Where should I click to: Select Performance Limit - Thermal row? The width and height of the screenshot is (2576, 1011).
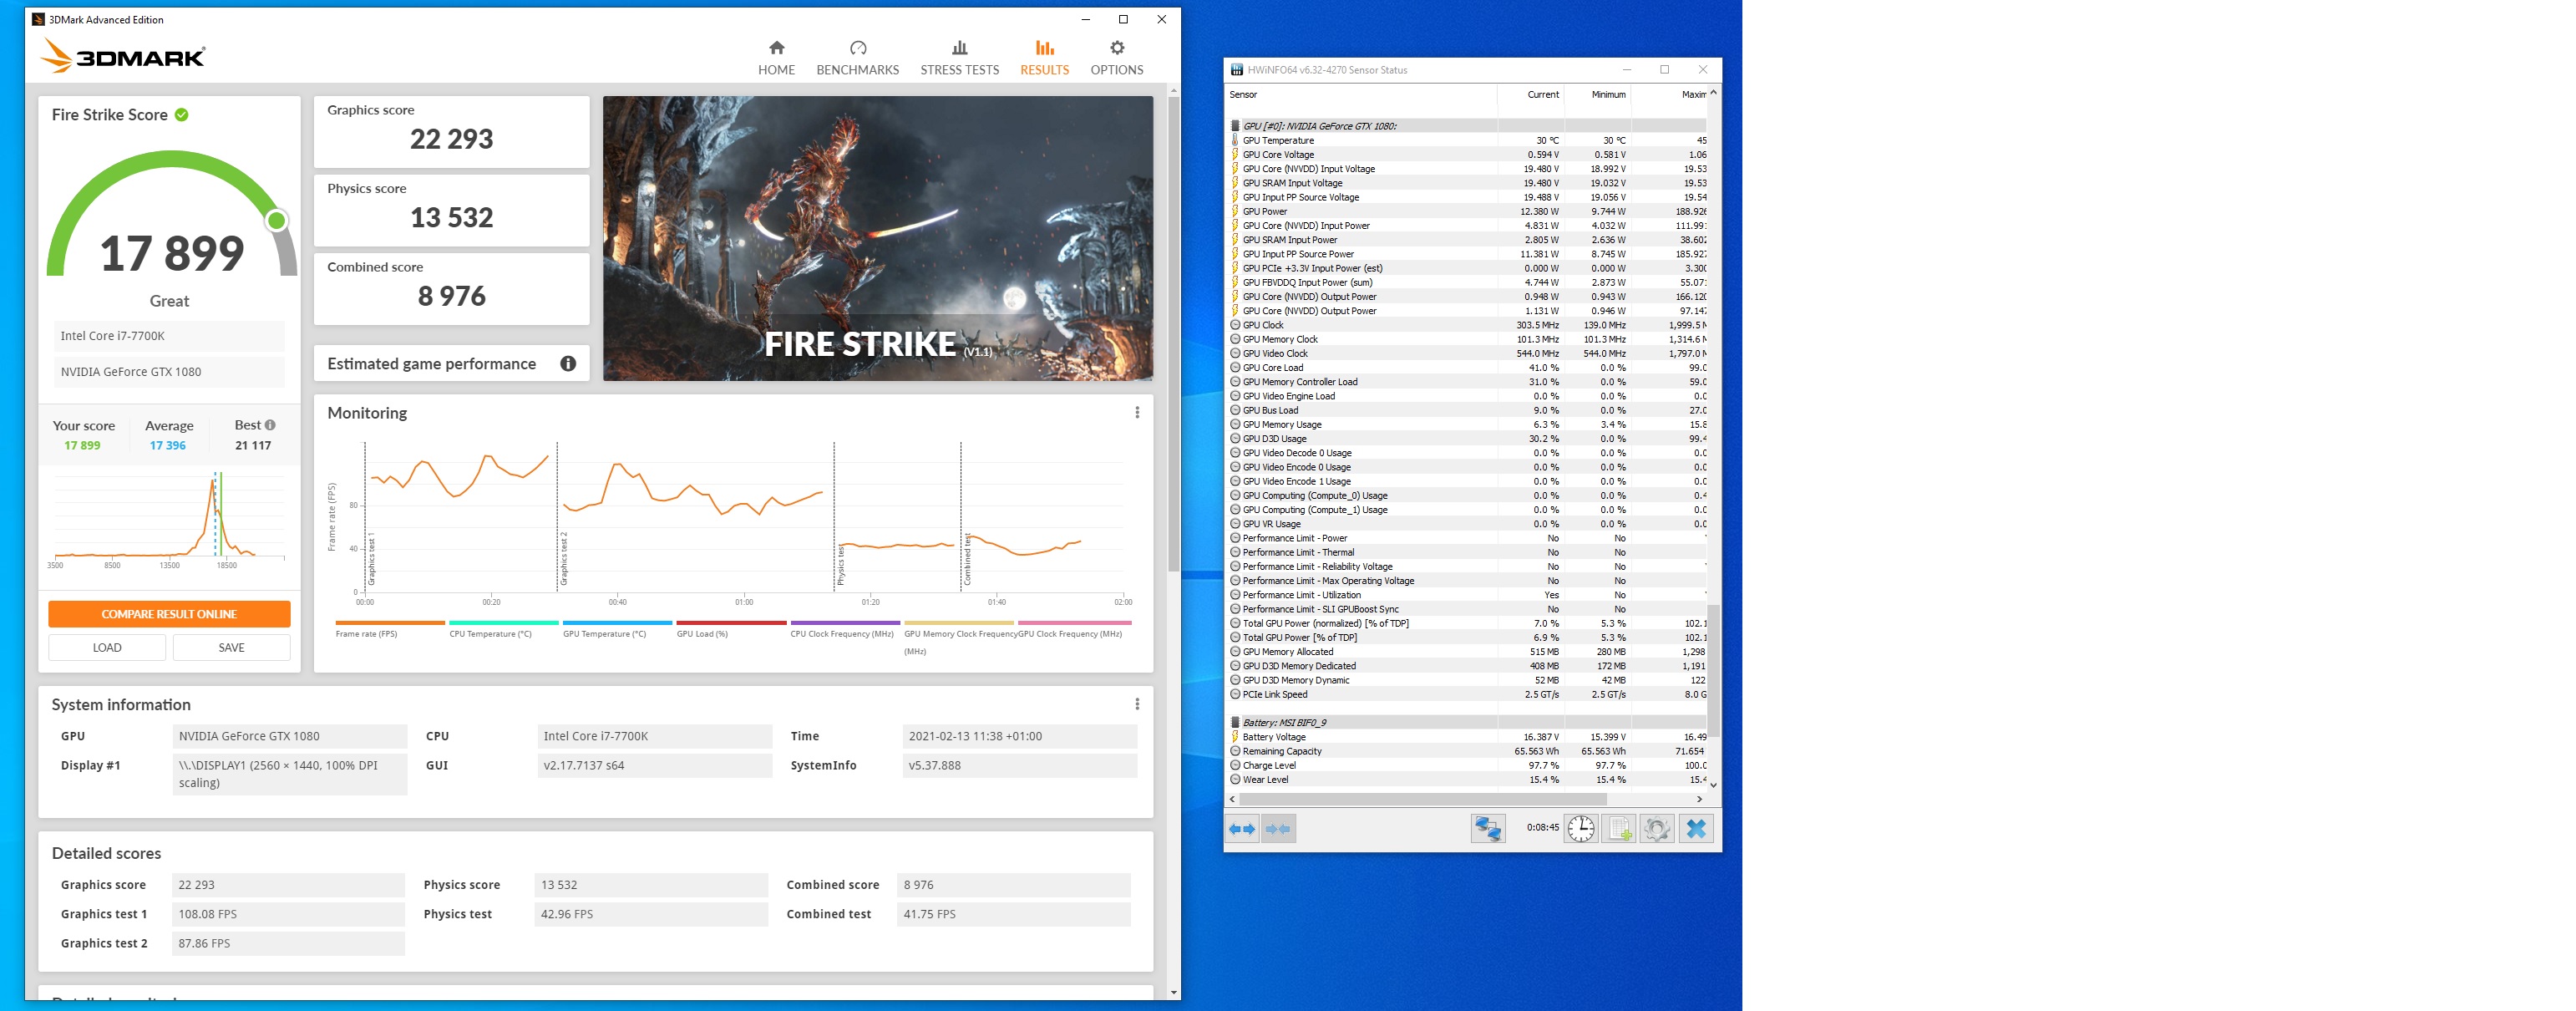tap(1467, 553)
